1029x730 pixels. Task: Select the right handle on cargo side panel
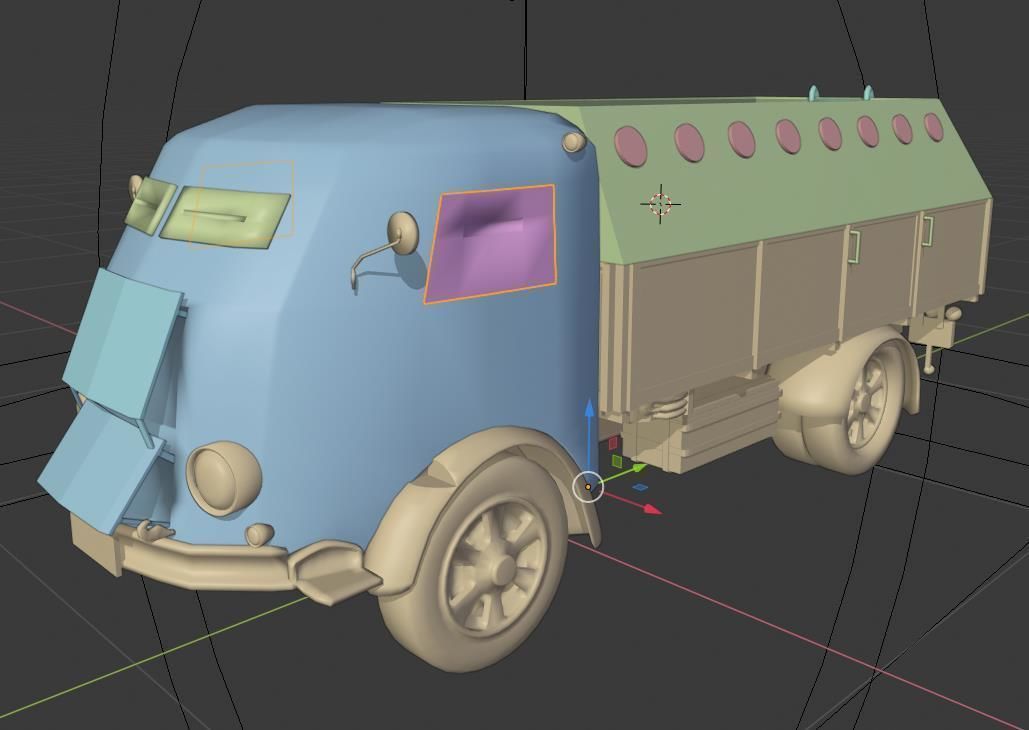point(927,230)
